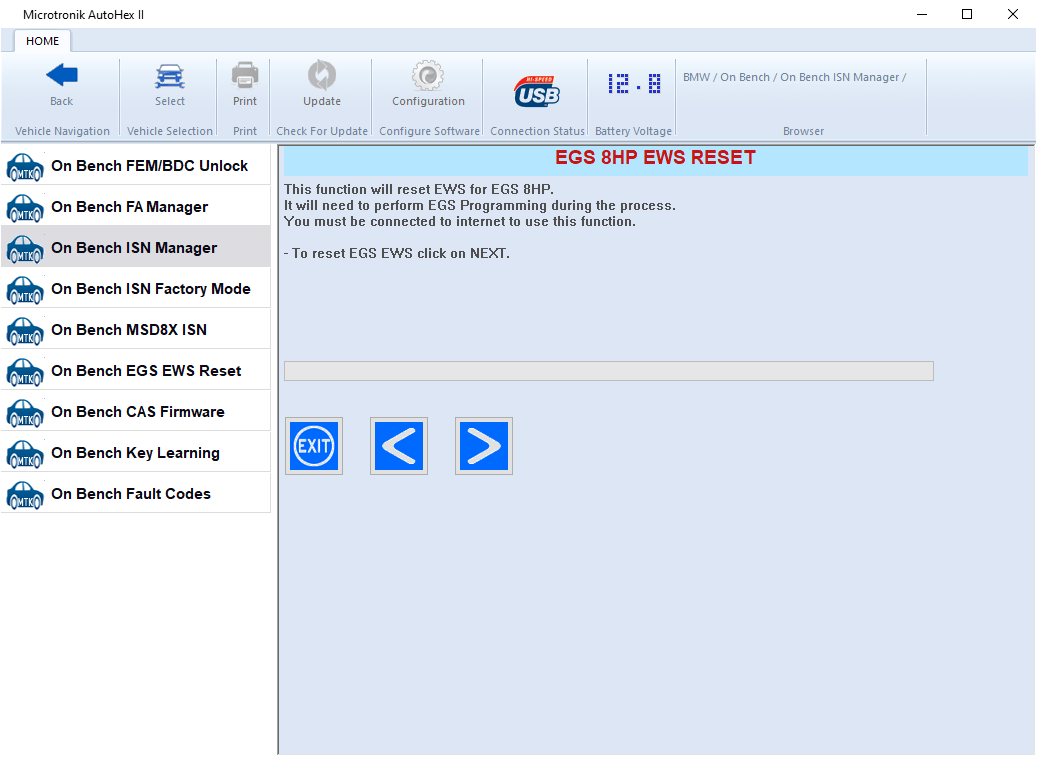Click car icon beside FA Manager
The width and height of the screenshot is (1037, 757).
(x=25, y=208)
